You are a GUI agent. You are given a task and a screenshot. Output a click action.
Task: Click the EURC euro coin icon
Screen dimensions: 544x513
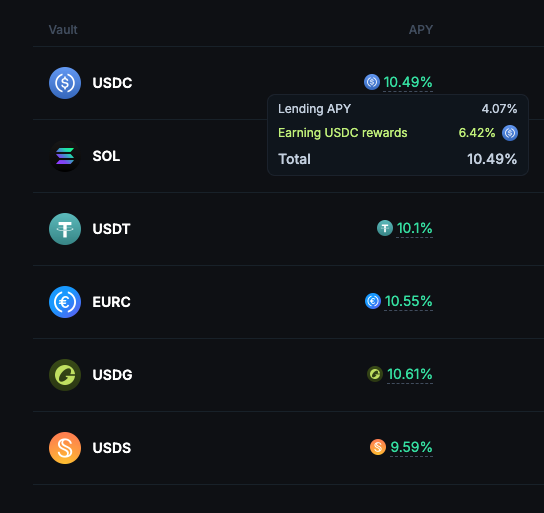coord(65,302)
